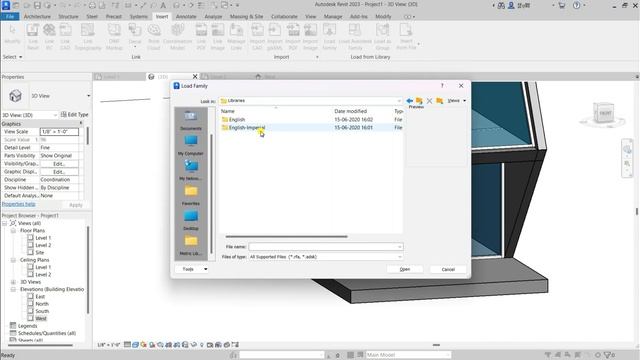This screenshot has height=360, width=640.
Task: Toggle the North elevation box
Action: click(x=31, y=304)
